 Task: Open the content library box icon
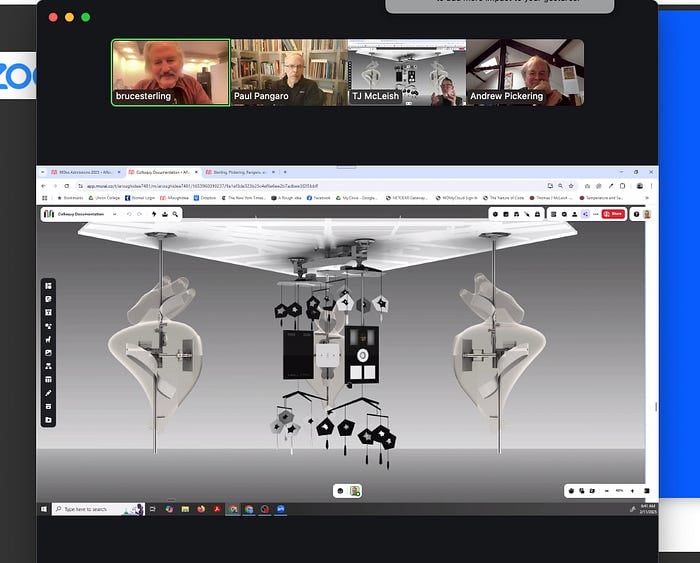coord(48,406)
